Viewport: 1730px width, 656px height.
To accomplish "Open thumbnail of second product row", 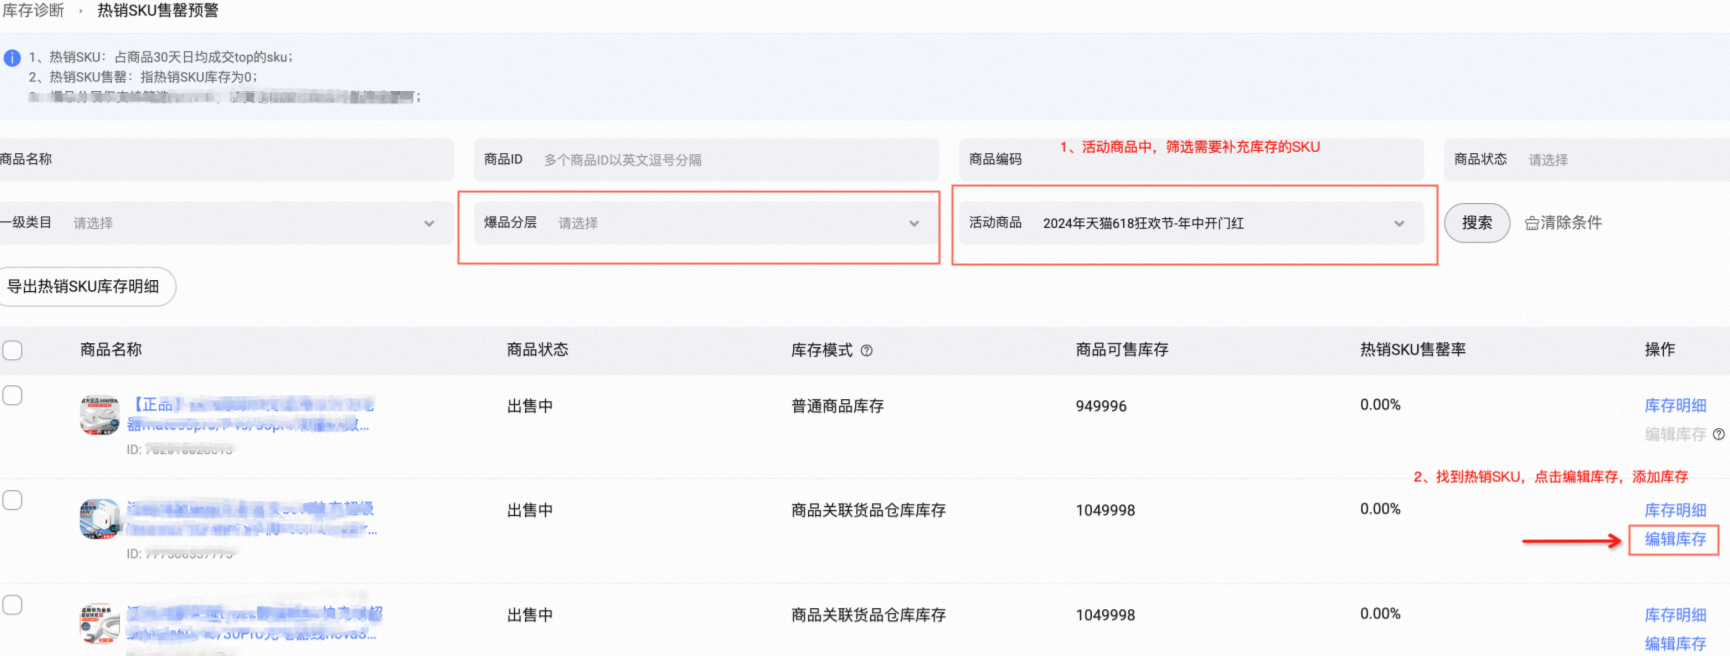I will 100,519.
